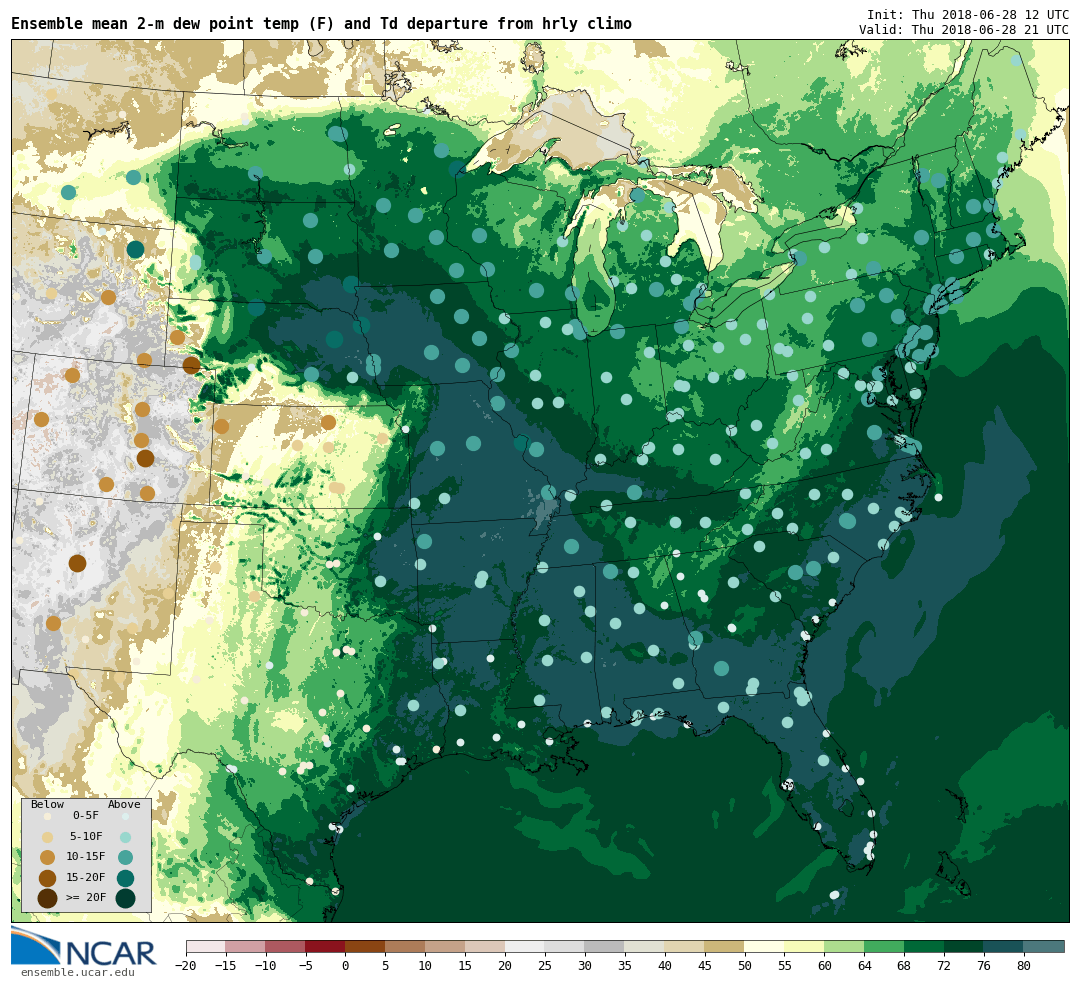The width and height of the screenshot is (1080, 985).
Task: Open the ensemble.ucar.edu link text
Action: [x=78, y=973]
